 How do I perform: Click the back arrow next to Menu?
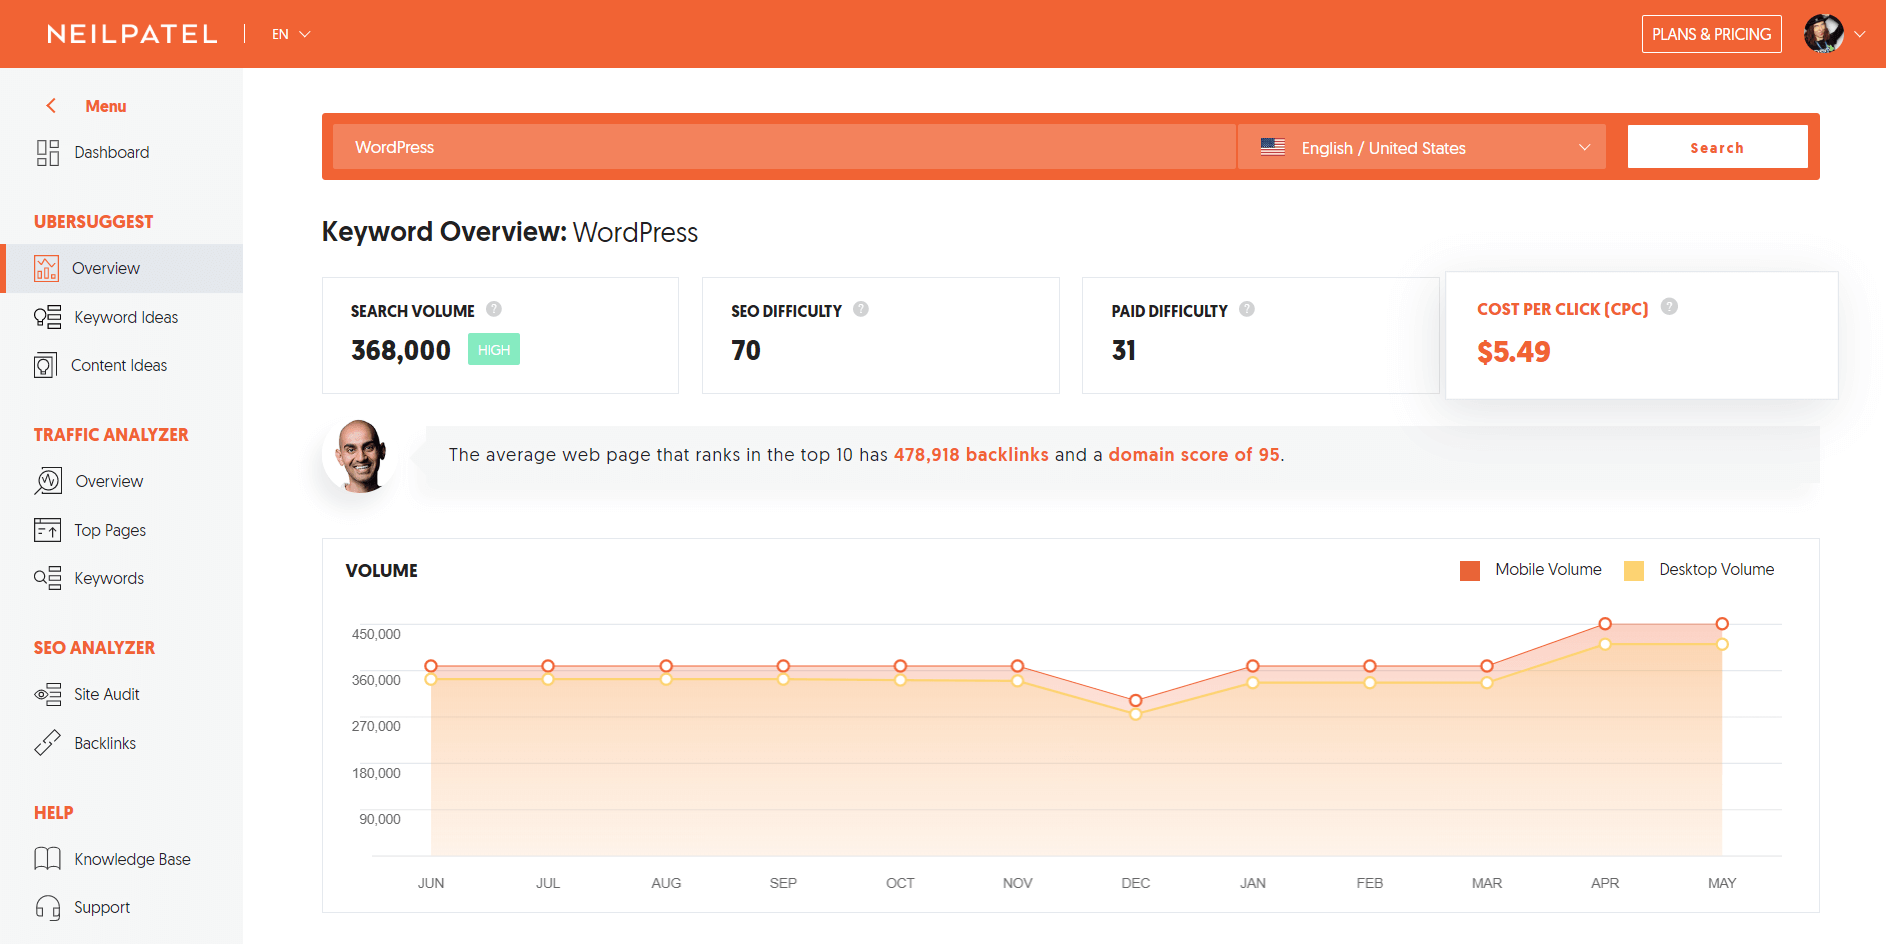tap(51, 106)
